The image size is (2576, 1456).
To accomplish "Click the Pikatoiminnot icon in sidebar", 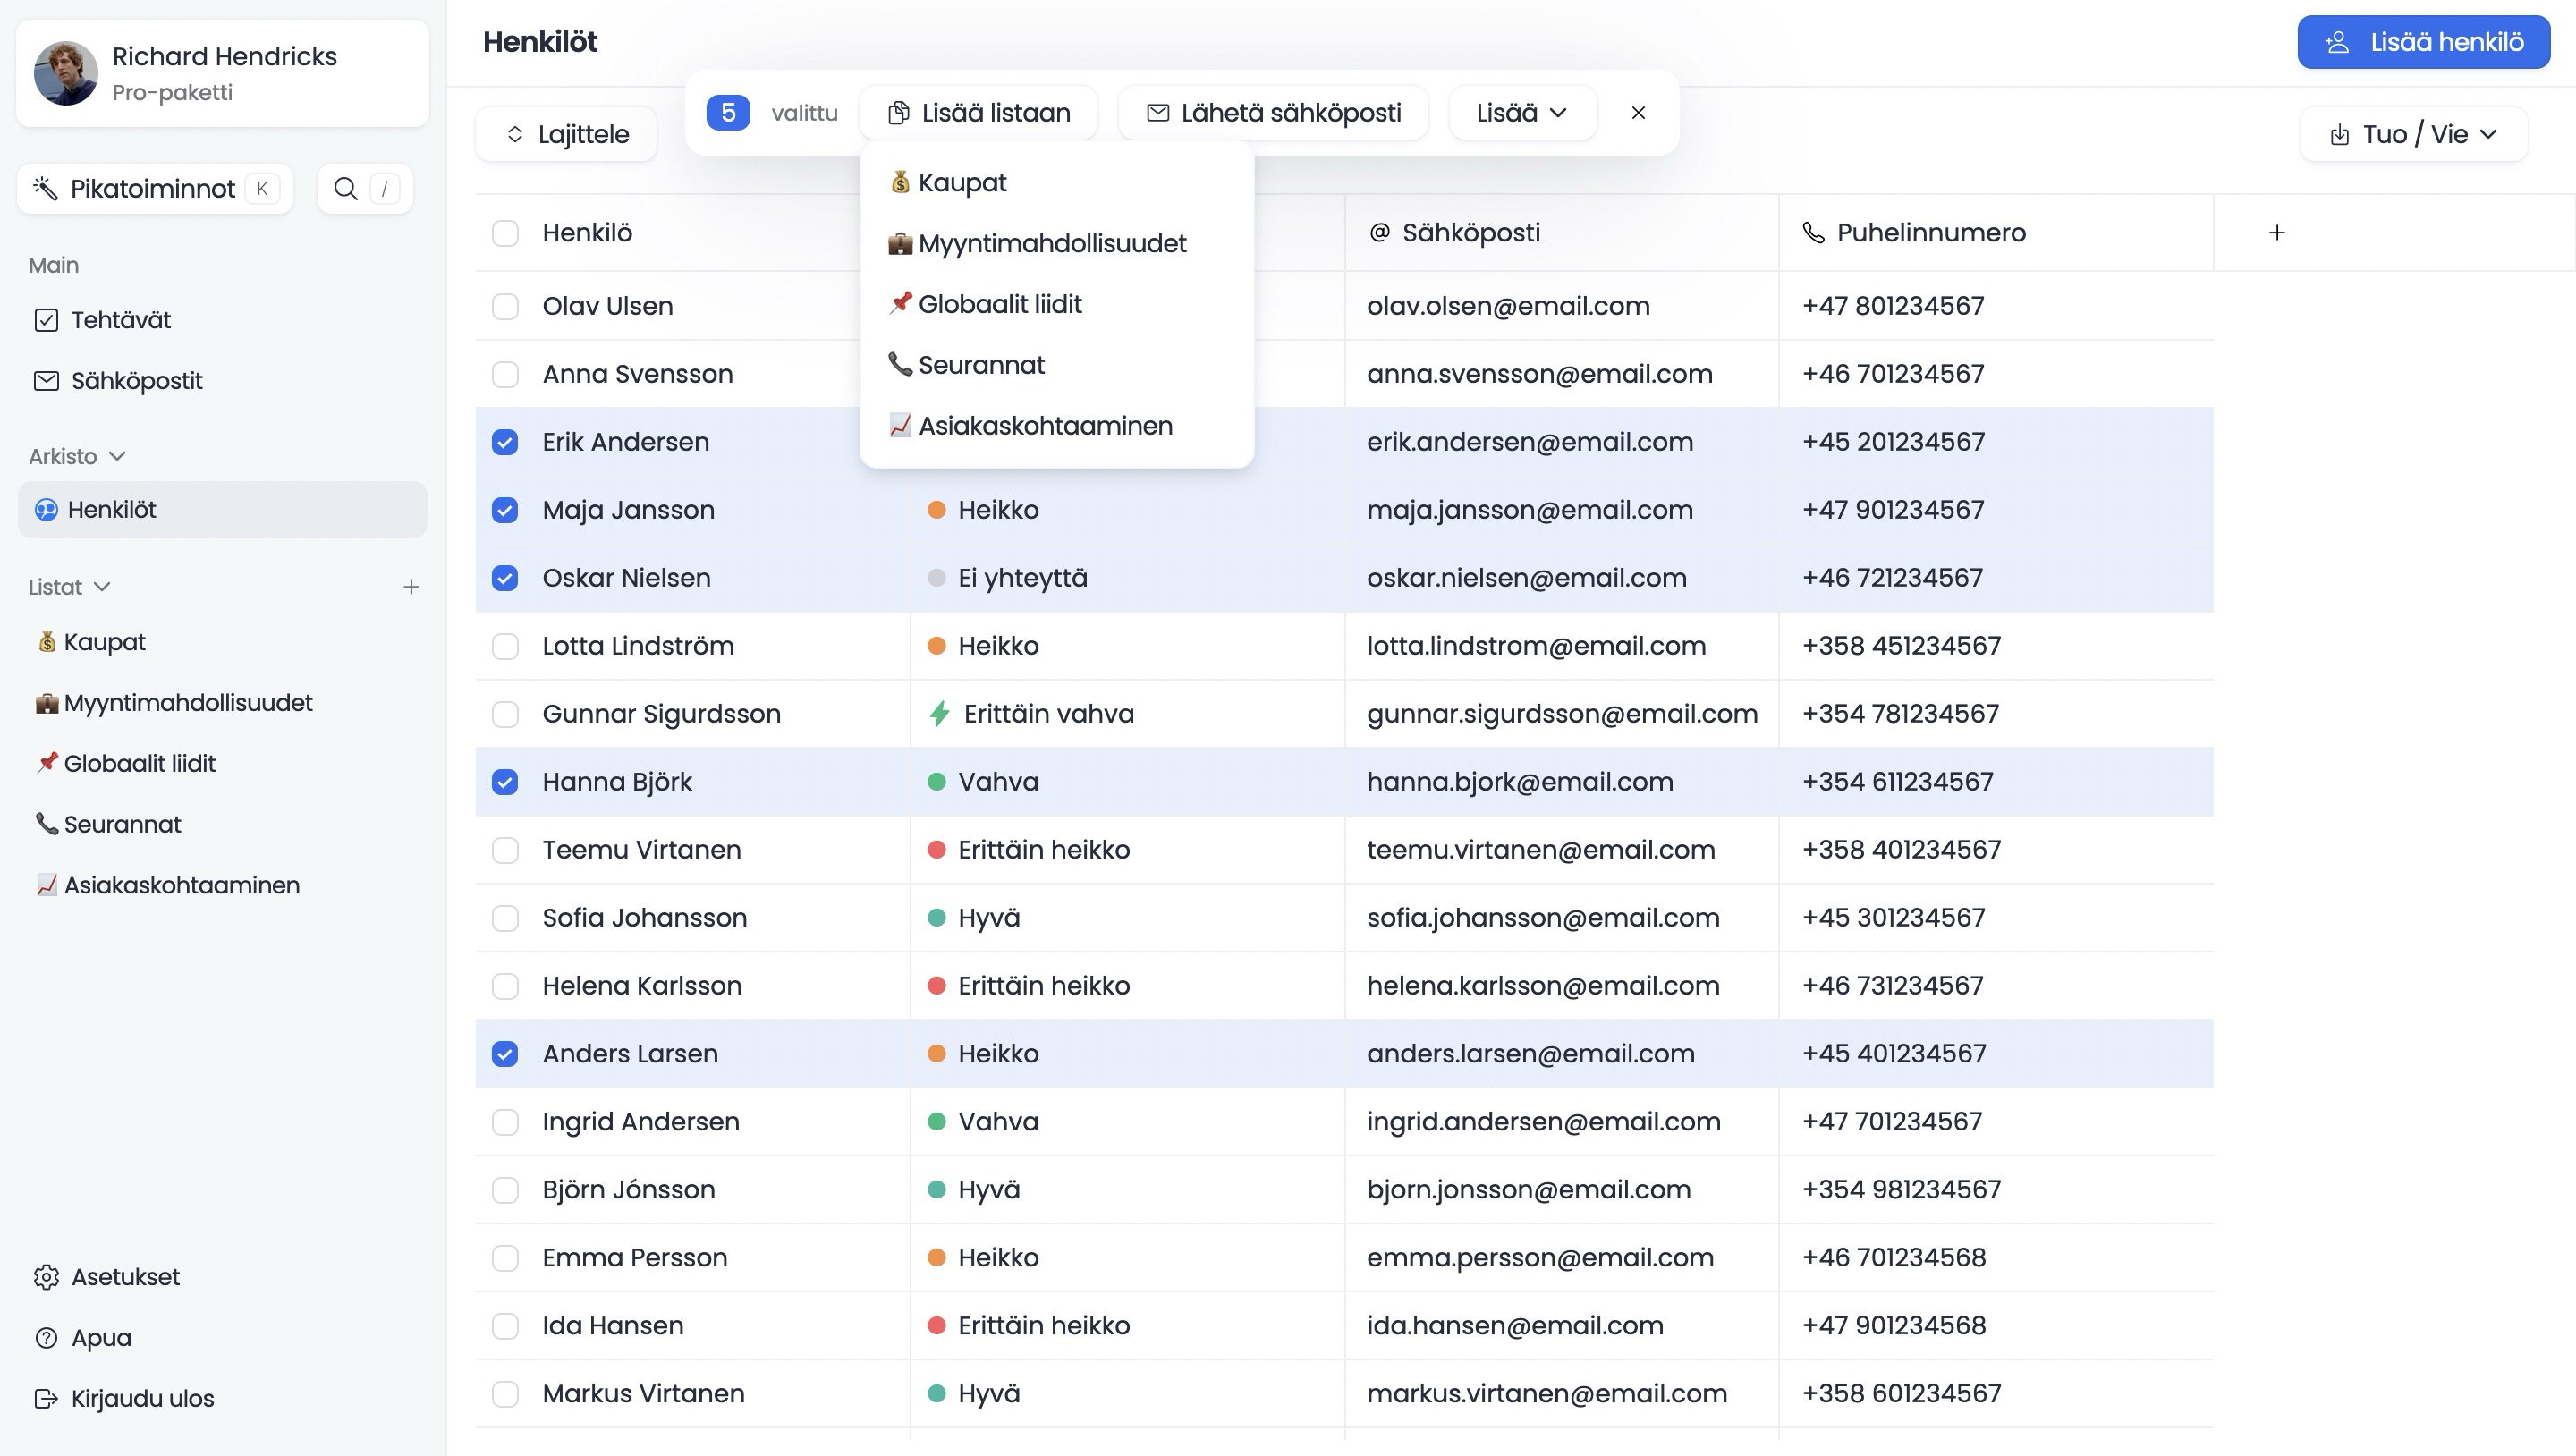I will [44, 188].
